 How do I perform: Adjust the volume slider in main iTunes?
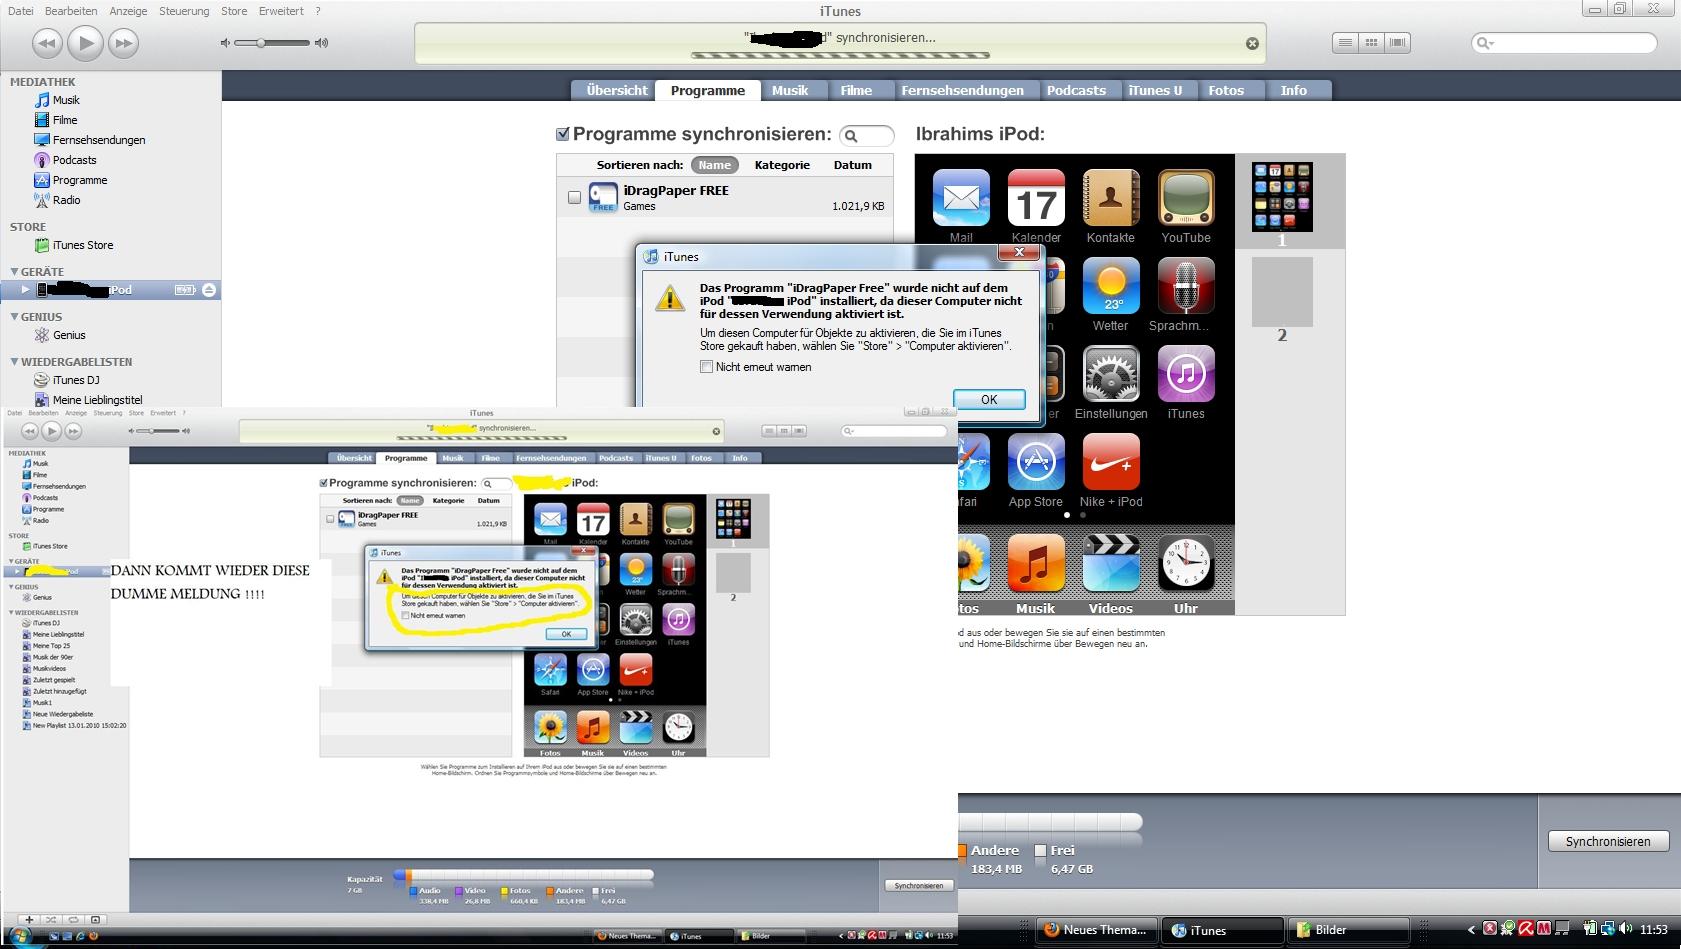(274, 43)
